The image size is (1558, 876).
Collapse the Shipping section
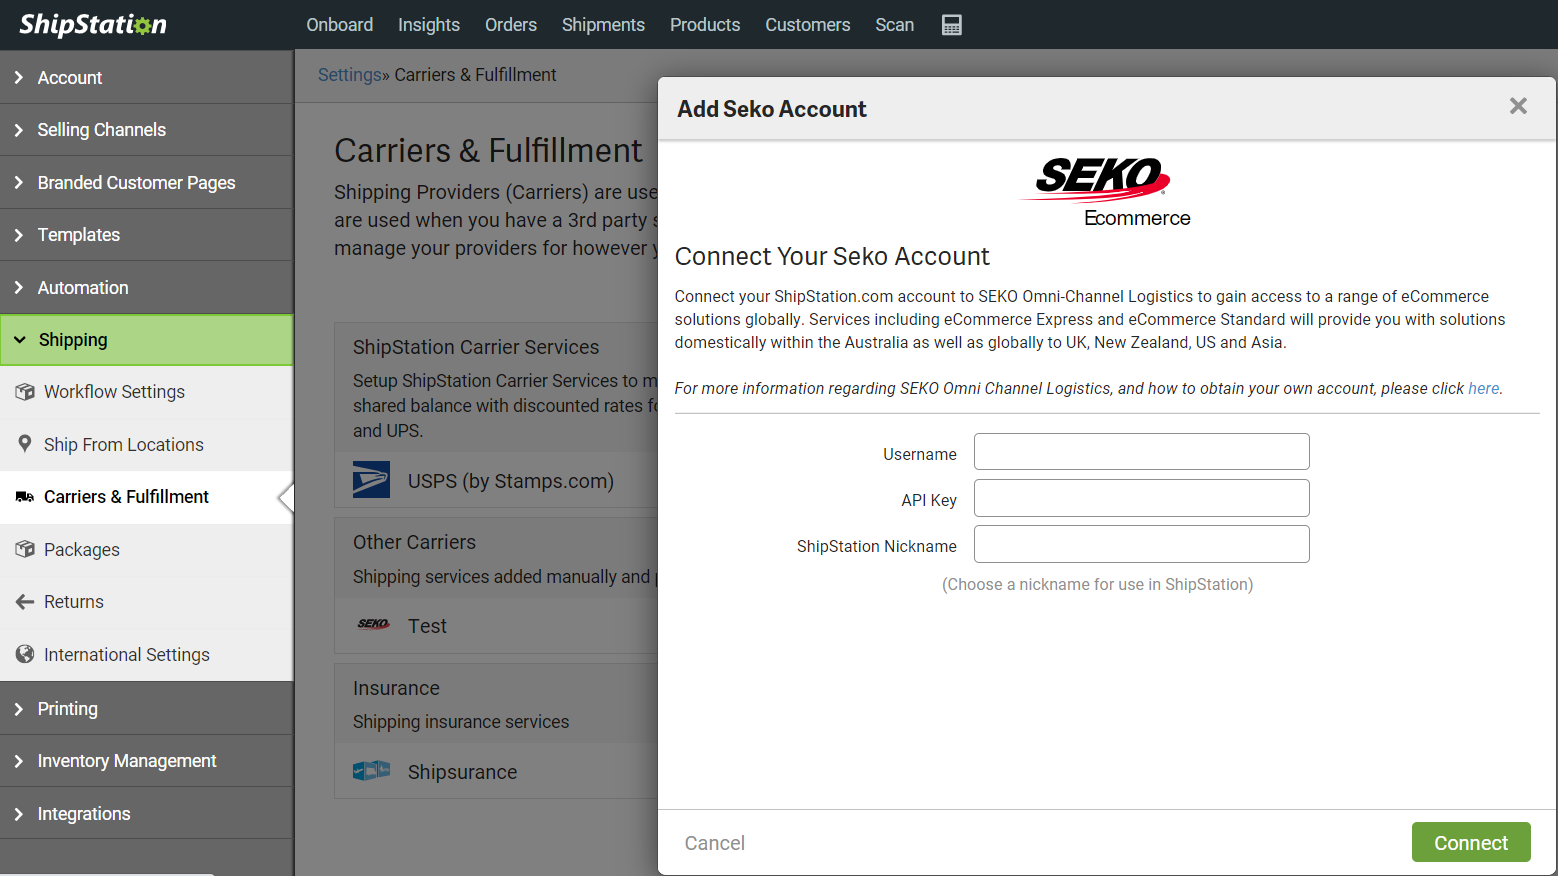point(147,340)
